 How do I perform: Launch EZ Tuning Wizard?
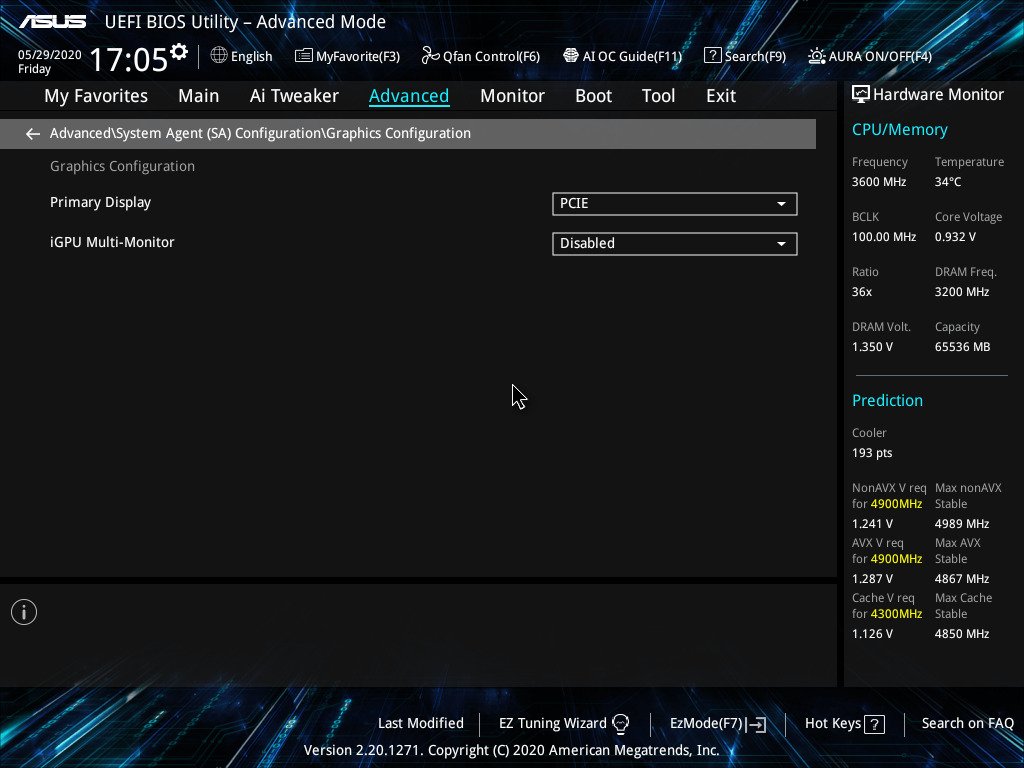(564, 724)
